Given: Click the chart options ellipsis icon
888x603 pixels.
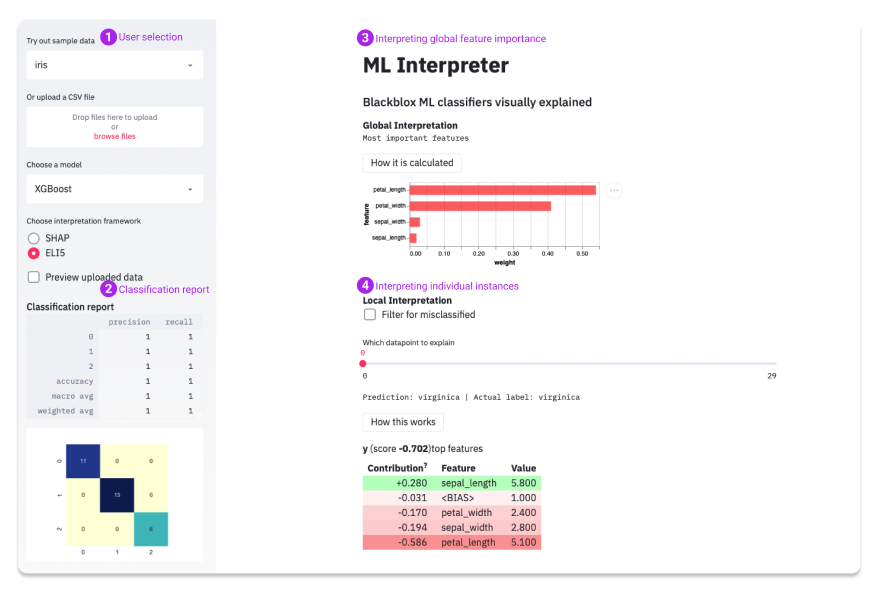Looking at the screenshot, I should click(x=614, y=190).
